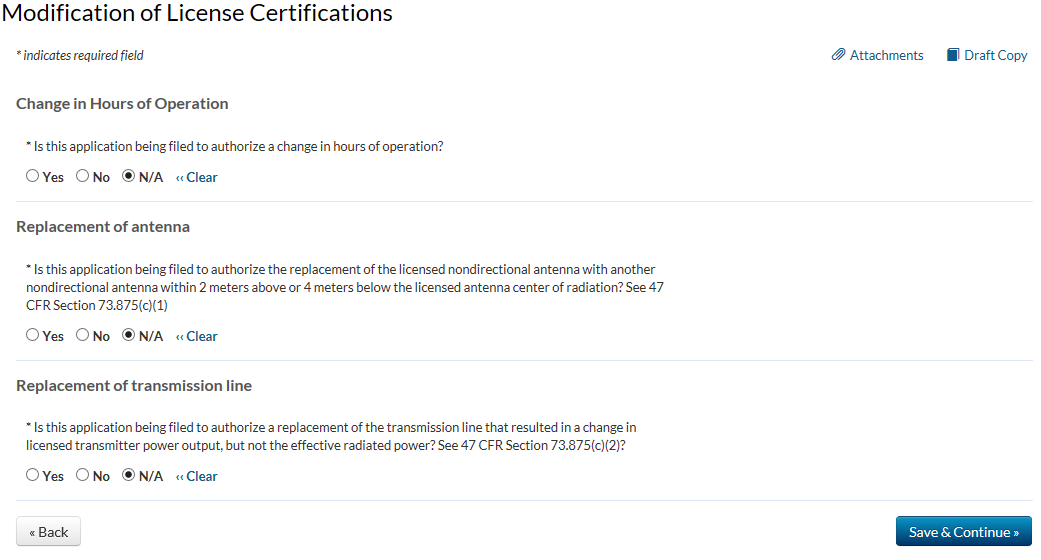Viewport: 1041px width, 560px height.
Task: Select N/A for change in hours of operation
Action: pyautogui.click(x=128, y=177)
